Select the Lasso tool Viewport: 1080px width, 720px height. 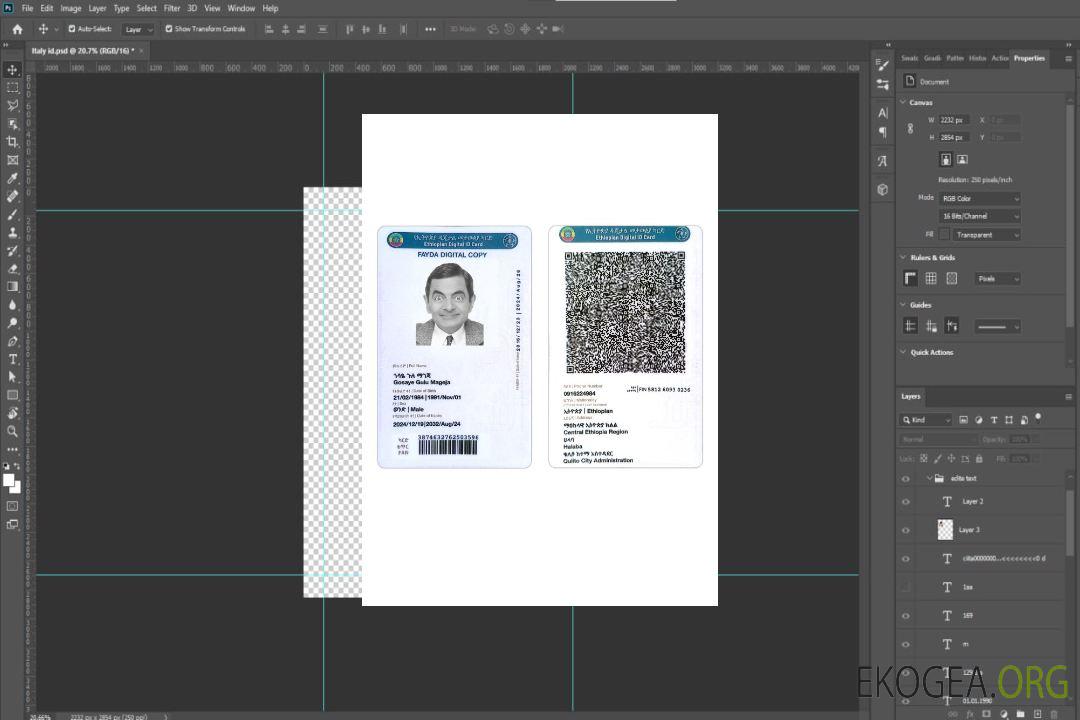(x=13, y=105)
